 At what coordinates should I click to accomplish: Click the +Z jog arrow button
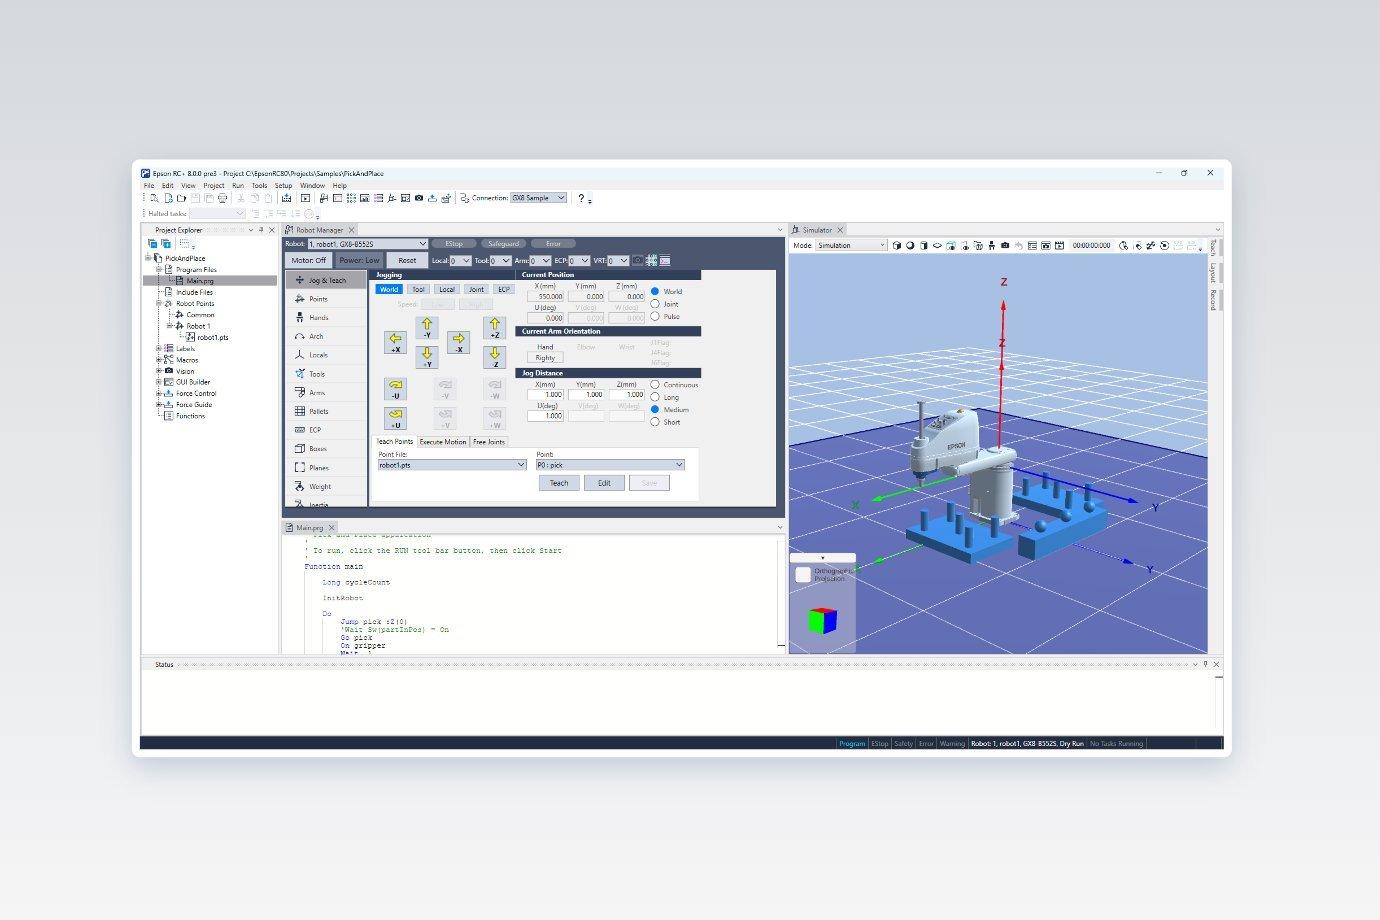[x=494, y=327]
